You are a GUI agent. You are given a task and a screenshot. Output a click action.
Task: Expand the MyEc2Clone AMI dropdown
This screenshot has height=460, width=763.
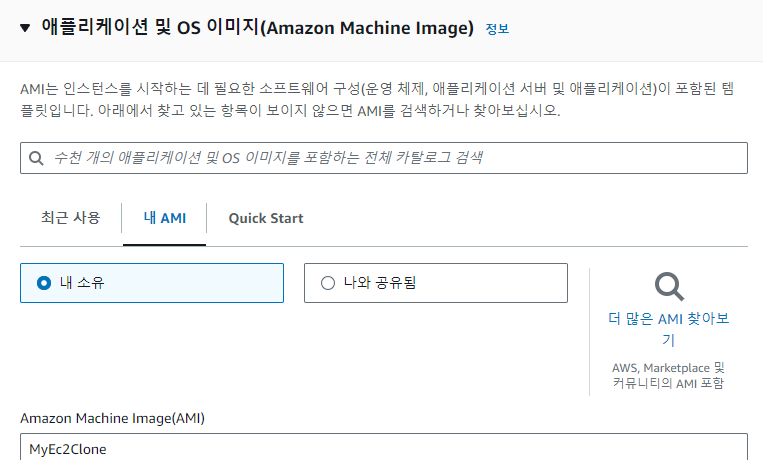point(383,447)
